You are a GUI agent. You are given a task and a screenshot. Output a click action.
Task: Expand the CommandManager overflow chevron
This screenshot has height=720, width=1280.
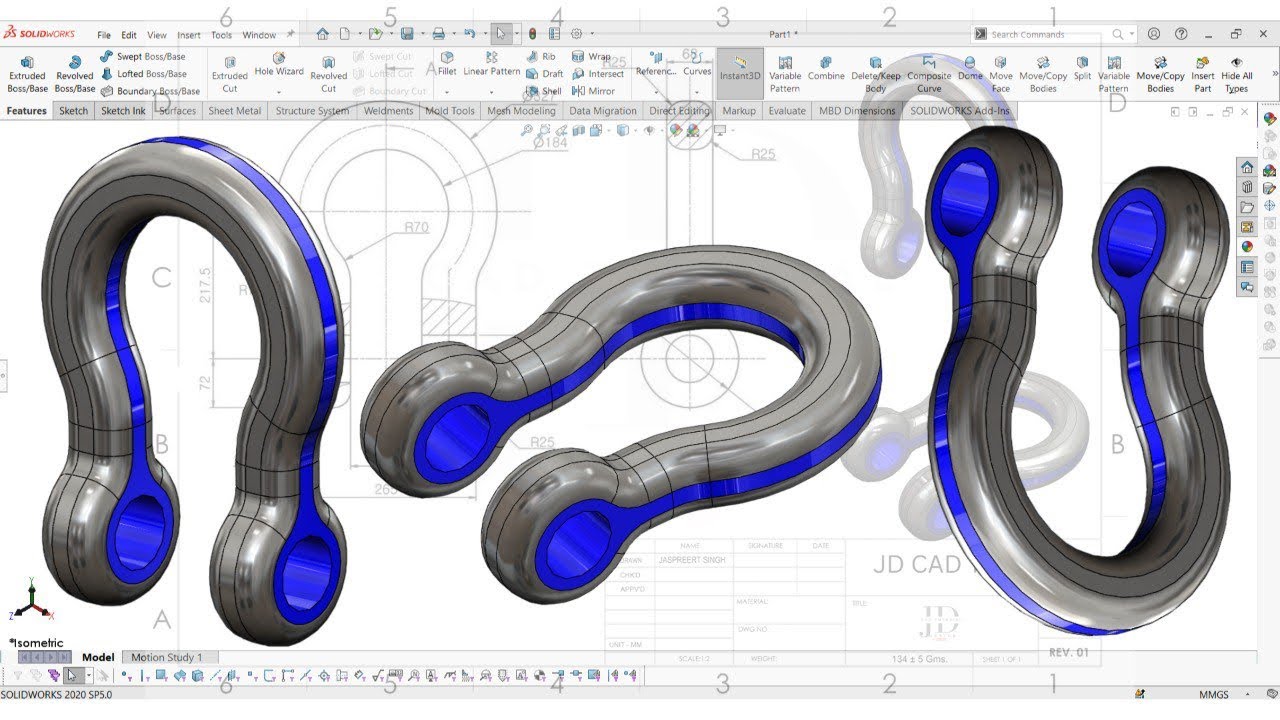pos(1274,74)
